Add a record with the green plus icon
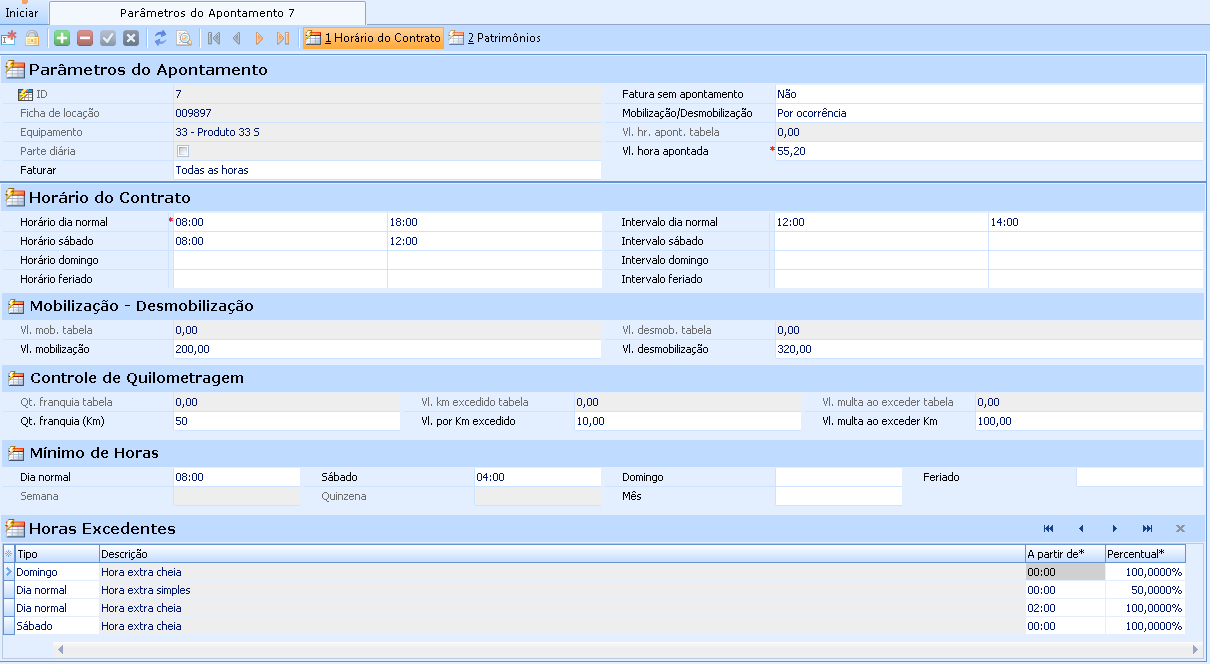Screen dimensions: 1210x664 (x=62, y=38)
